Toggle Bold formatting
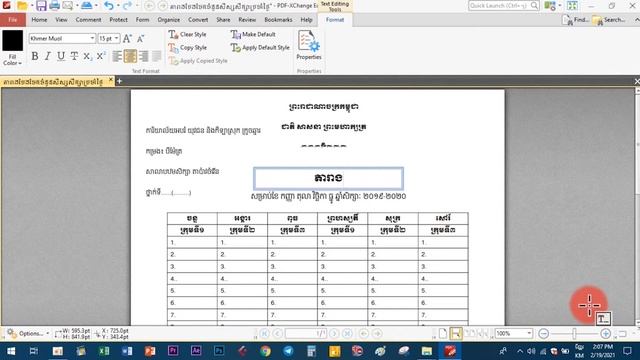The image size is (640, 360). click(35, 56)
